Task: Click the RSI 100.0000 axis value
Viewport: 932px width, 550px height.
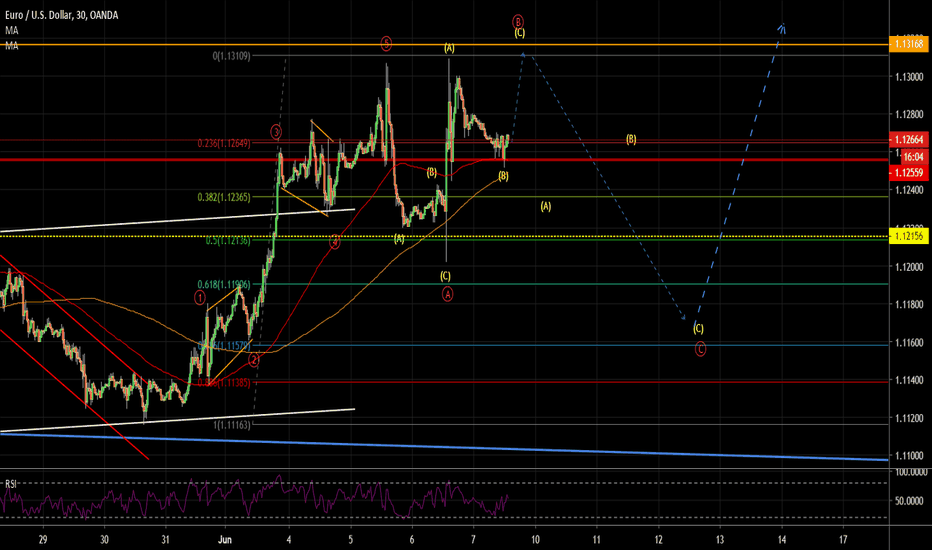Action: point(911,472)
